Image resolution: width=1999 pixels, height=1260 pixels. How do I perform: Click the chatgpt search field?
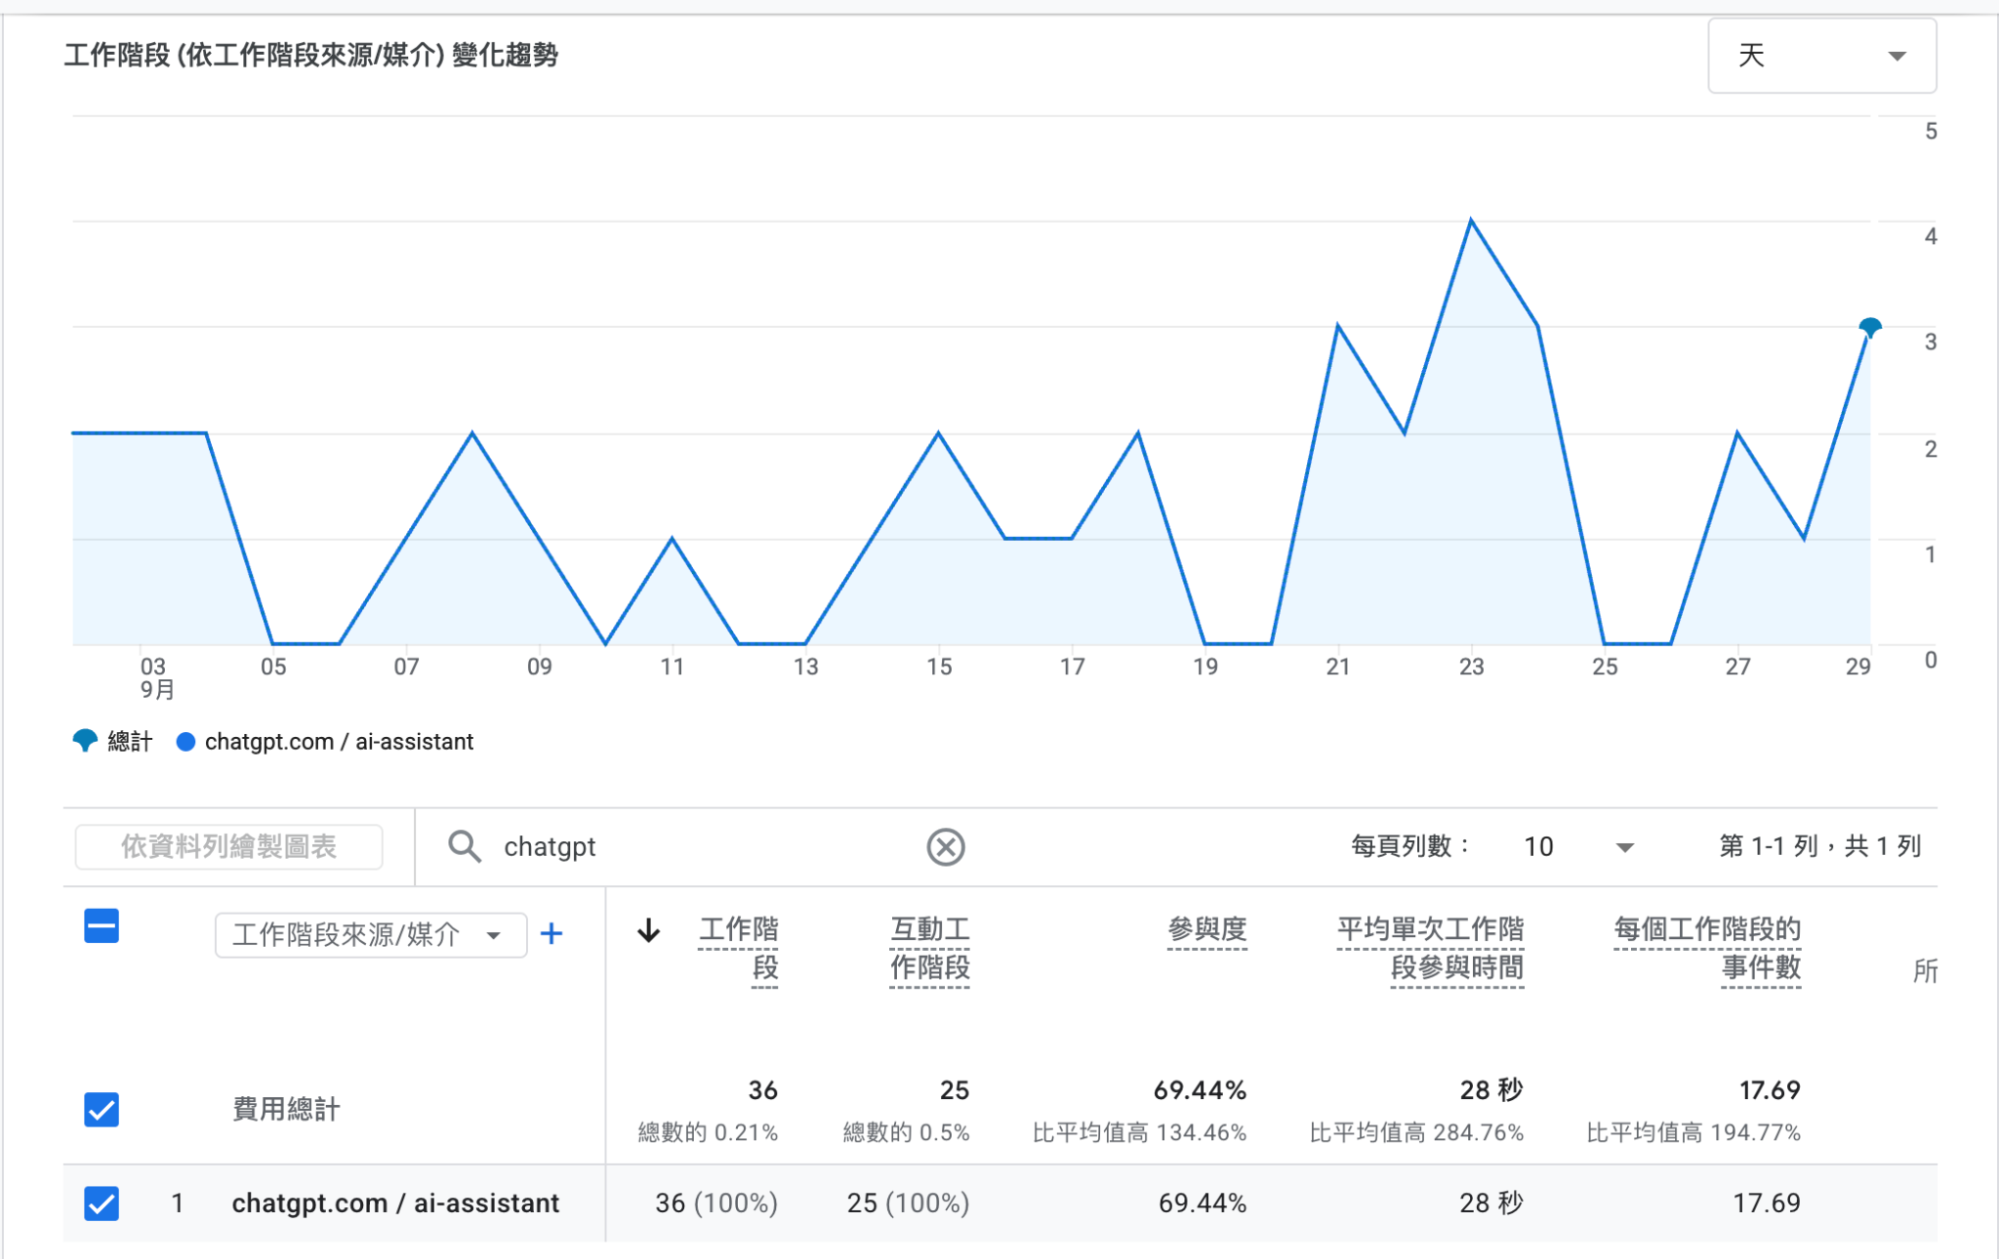tap(700, 847)
